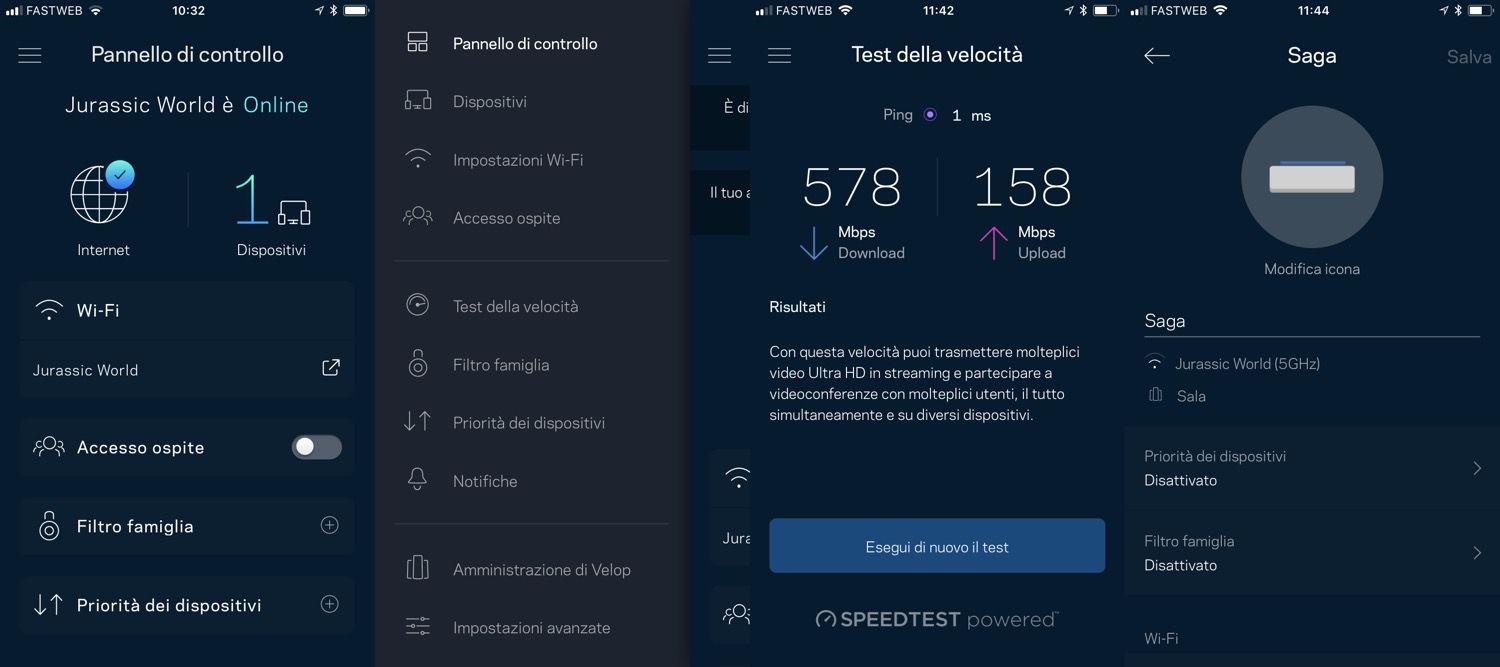The height and width of the screenshot is (667, 1500).
Task: Add Priorità dei dispositivi with plus icon
Action: [x=329, y=604]
